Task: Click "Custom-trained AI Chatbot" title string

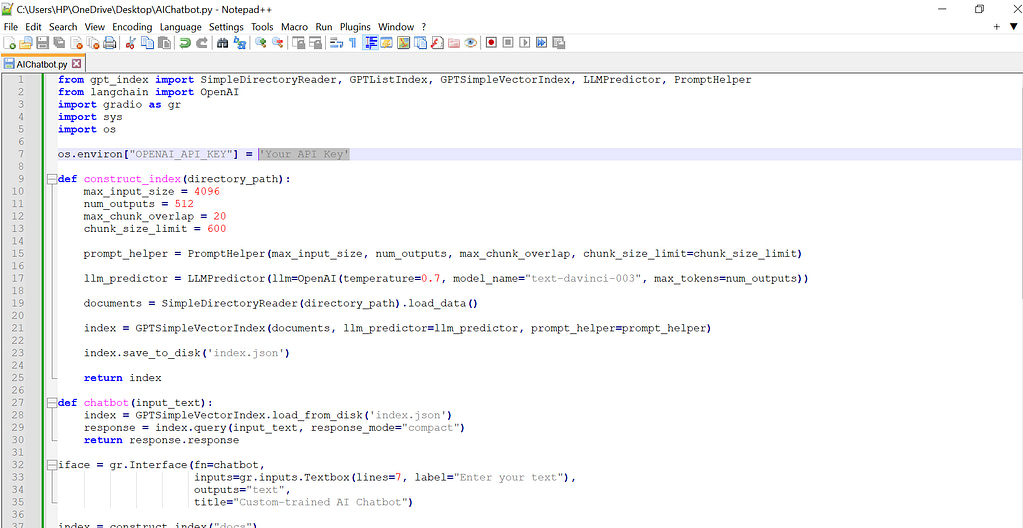Action: tap(324, 502)
